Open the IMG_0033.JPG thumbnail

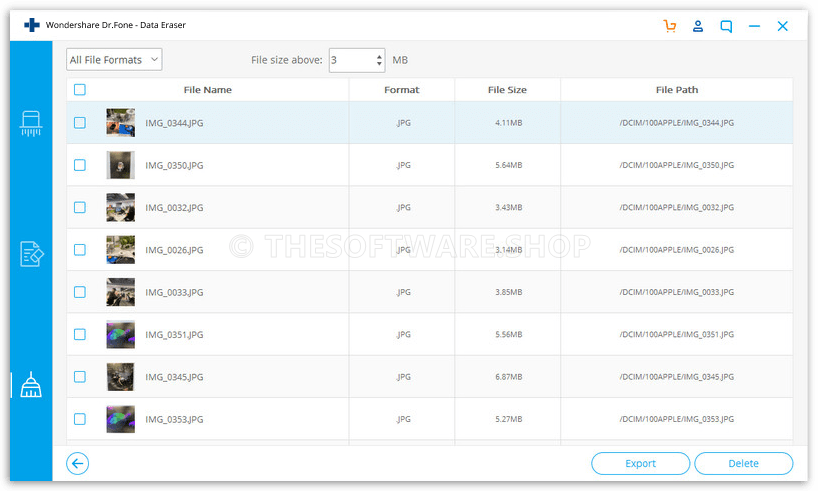(x=121, y=292)
